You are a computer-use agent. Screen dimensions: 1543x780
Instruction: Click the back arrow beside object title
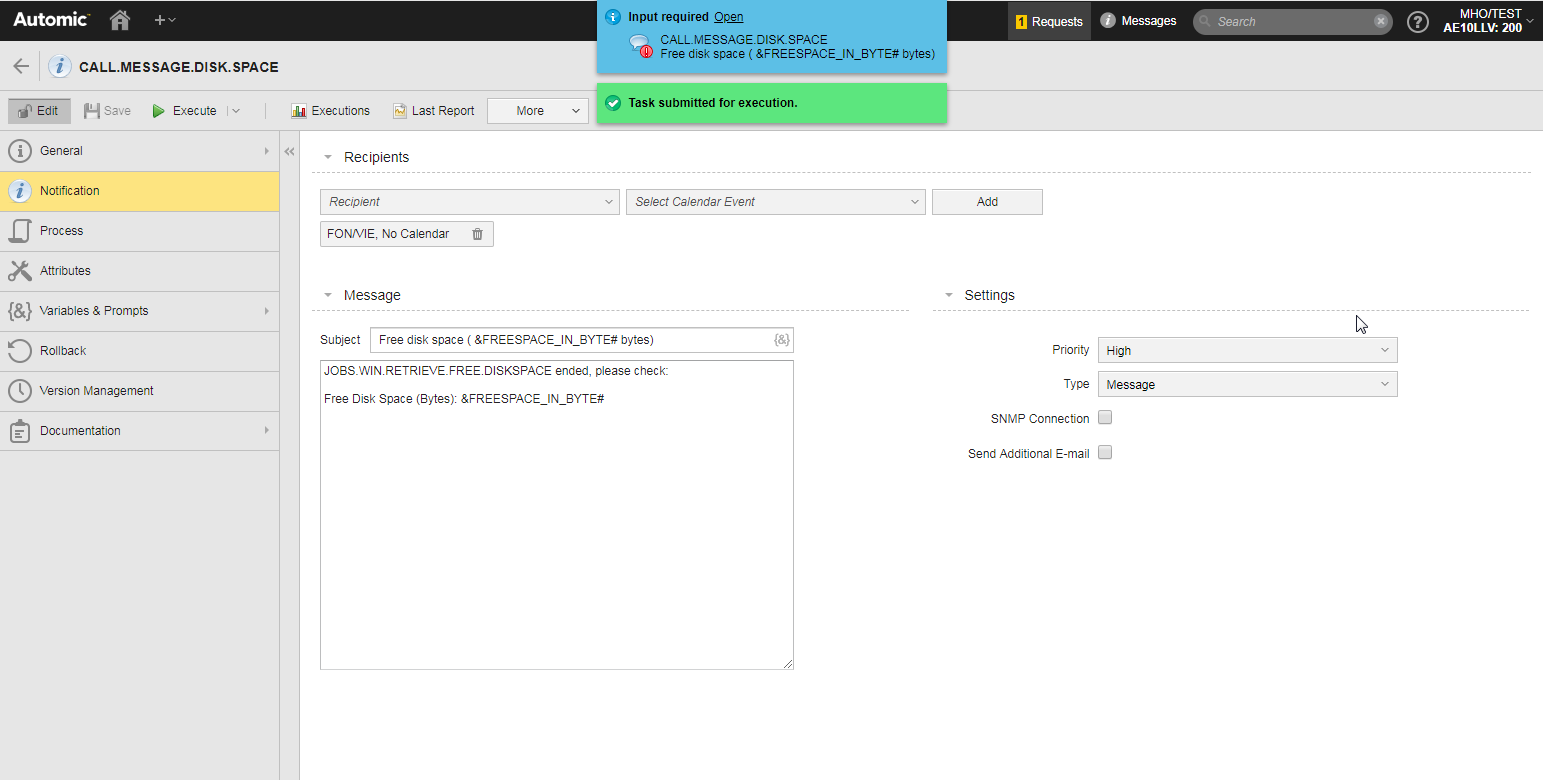coord(21,67)
